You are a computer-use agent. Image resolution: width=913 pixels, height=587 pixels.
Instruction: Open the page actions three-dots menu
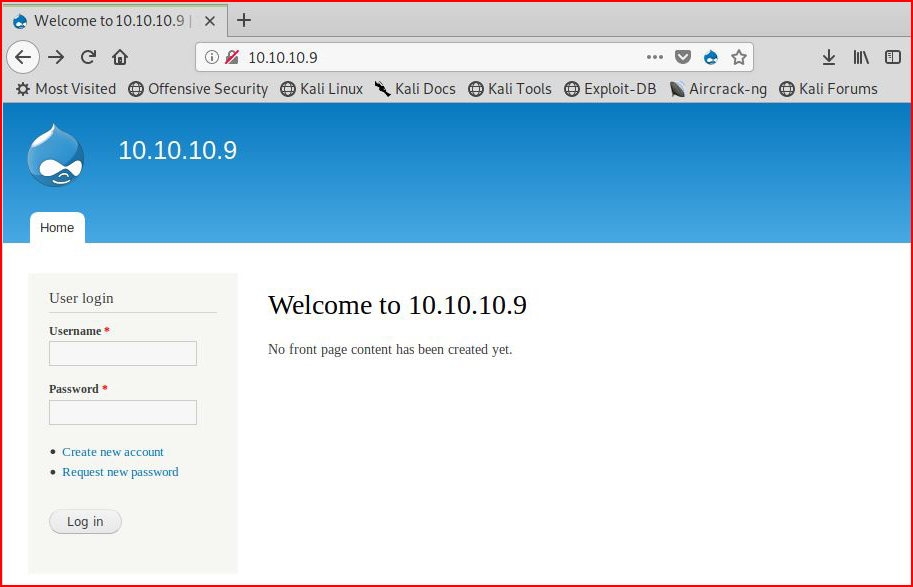(x=654, y=57)
